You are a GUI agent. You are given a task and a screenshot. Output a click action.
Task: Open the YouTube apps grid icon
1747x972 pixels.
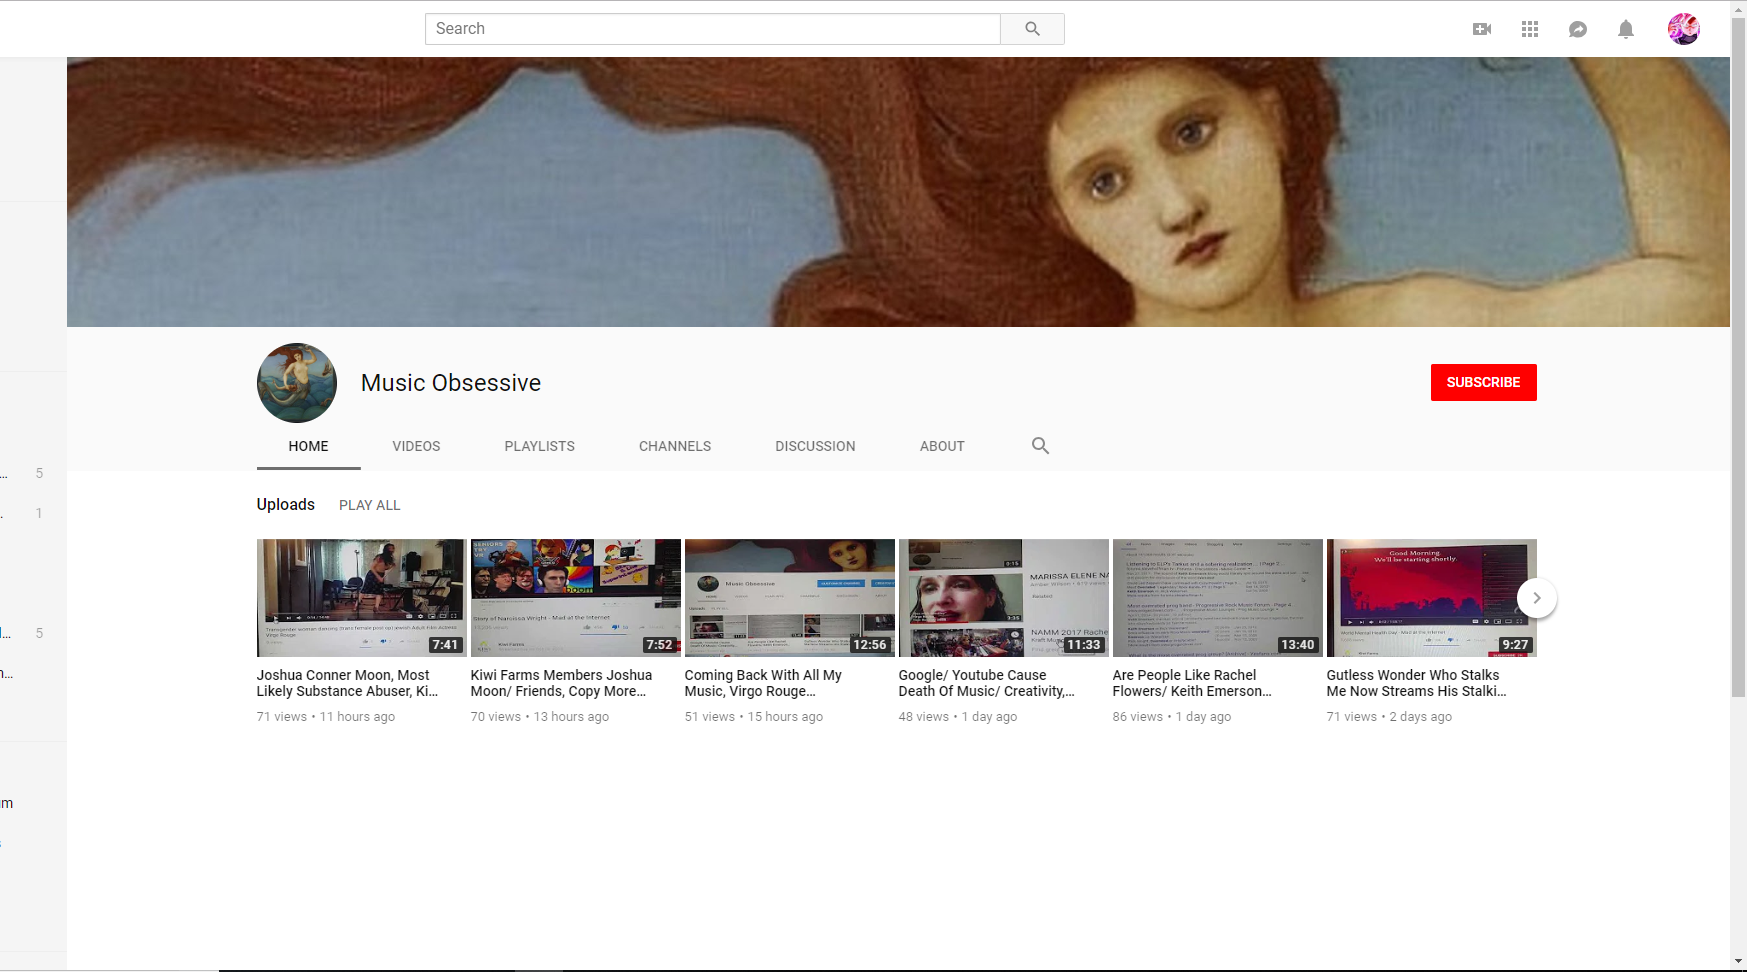pos(1530,29)
